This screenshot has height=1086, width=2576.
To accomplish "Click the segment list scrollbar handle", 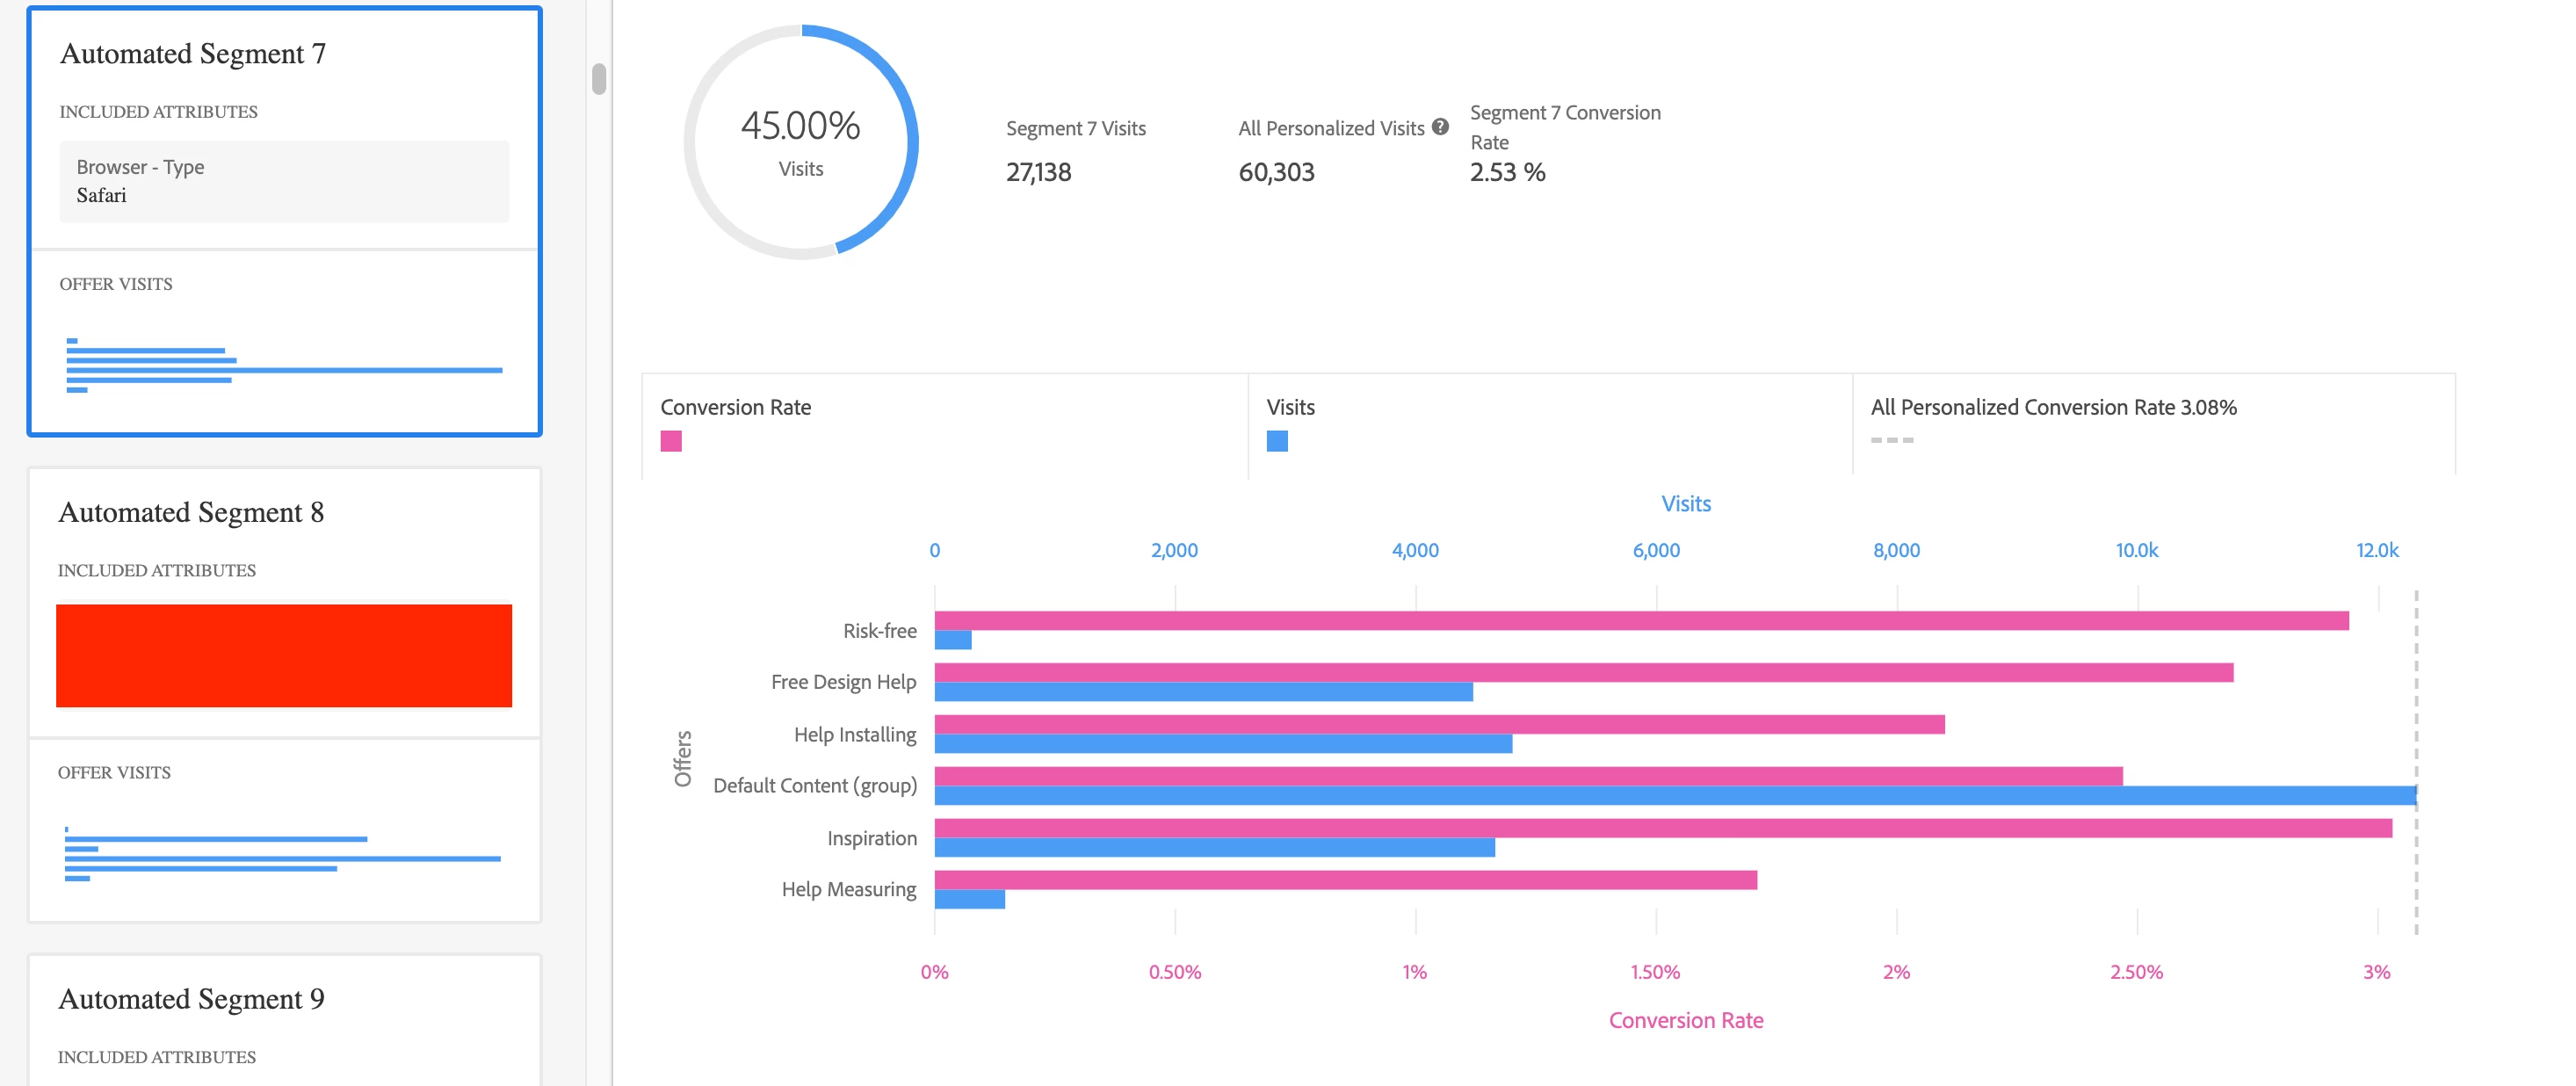I will coord(599,79).
